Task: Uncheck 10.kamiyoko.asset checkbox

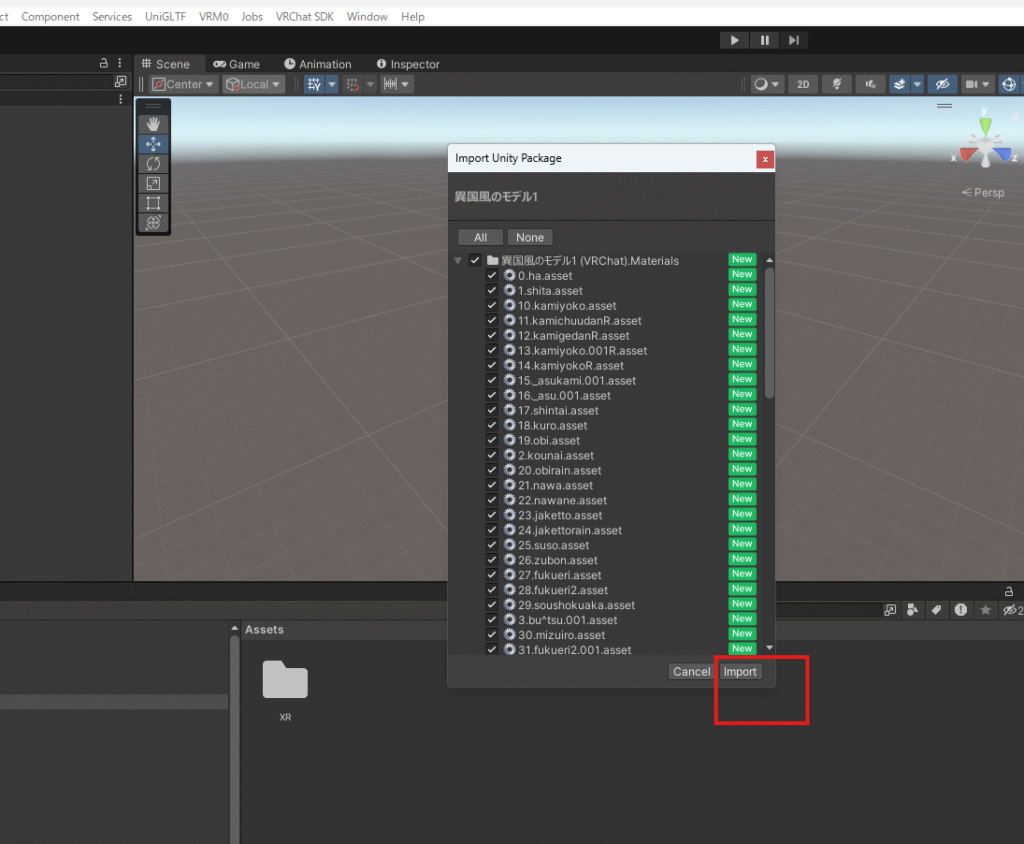Action: click(x=492, y=305)
